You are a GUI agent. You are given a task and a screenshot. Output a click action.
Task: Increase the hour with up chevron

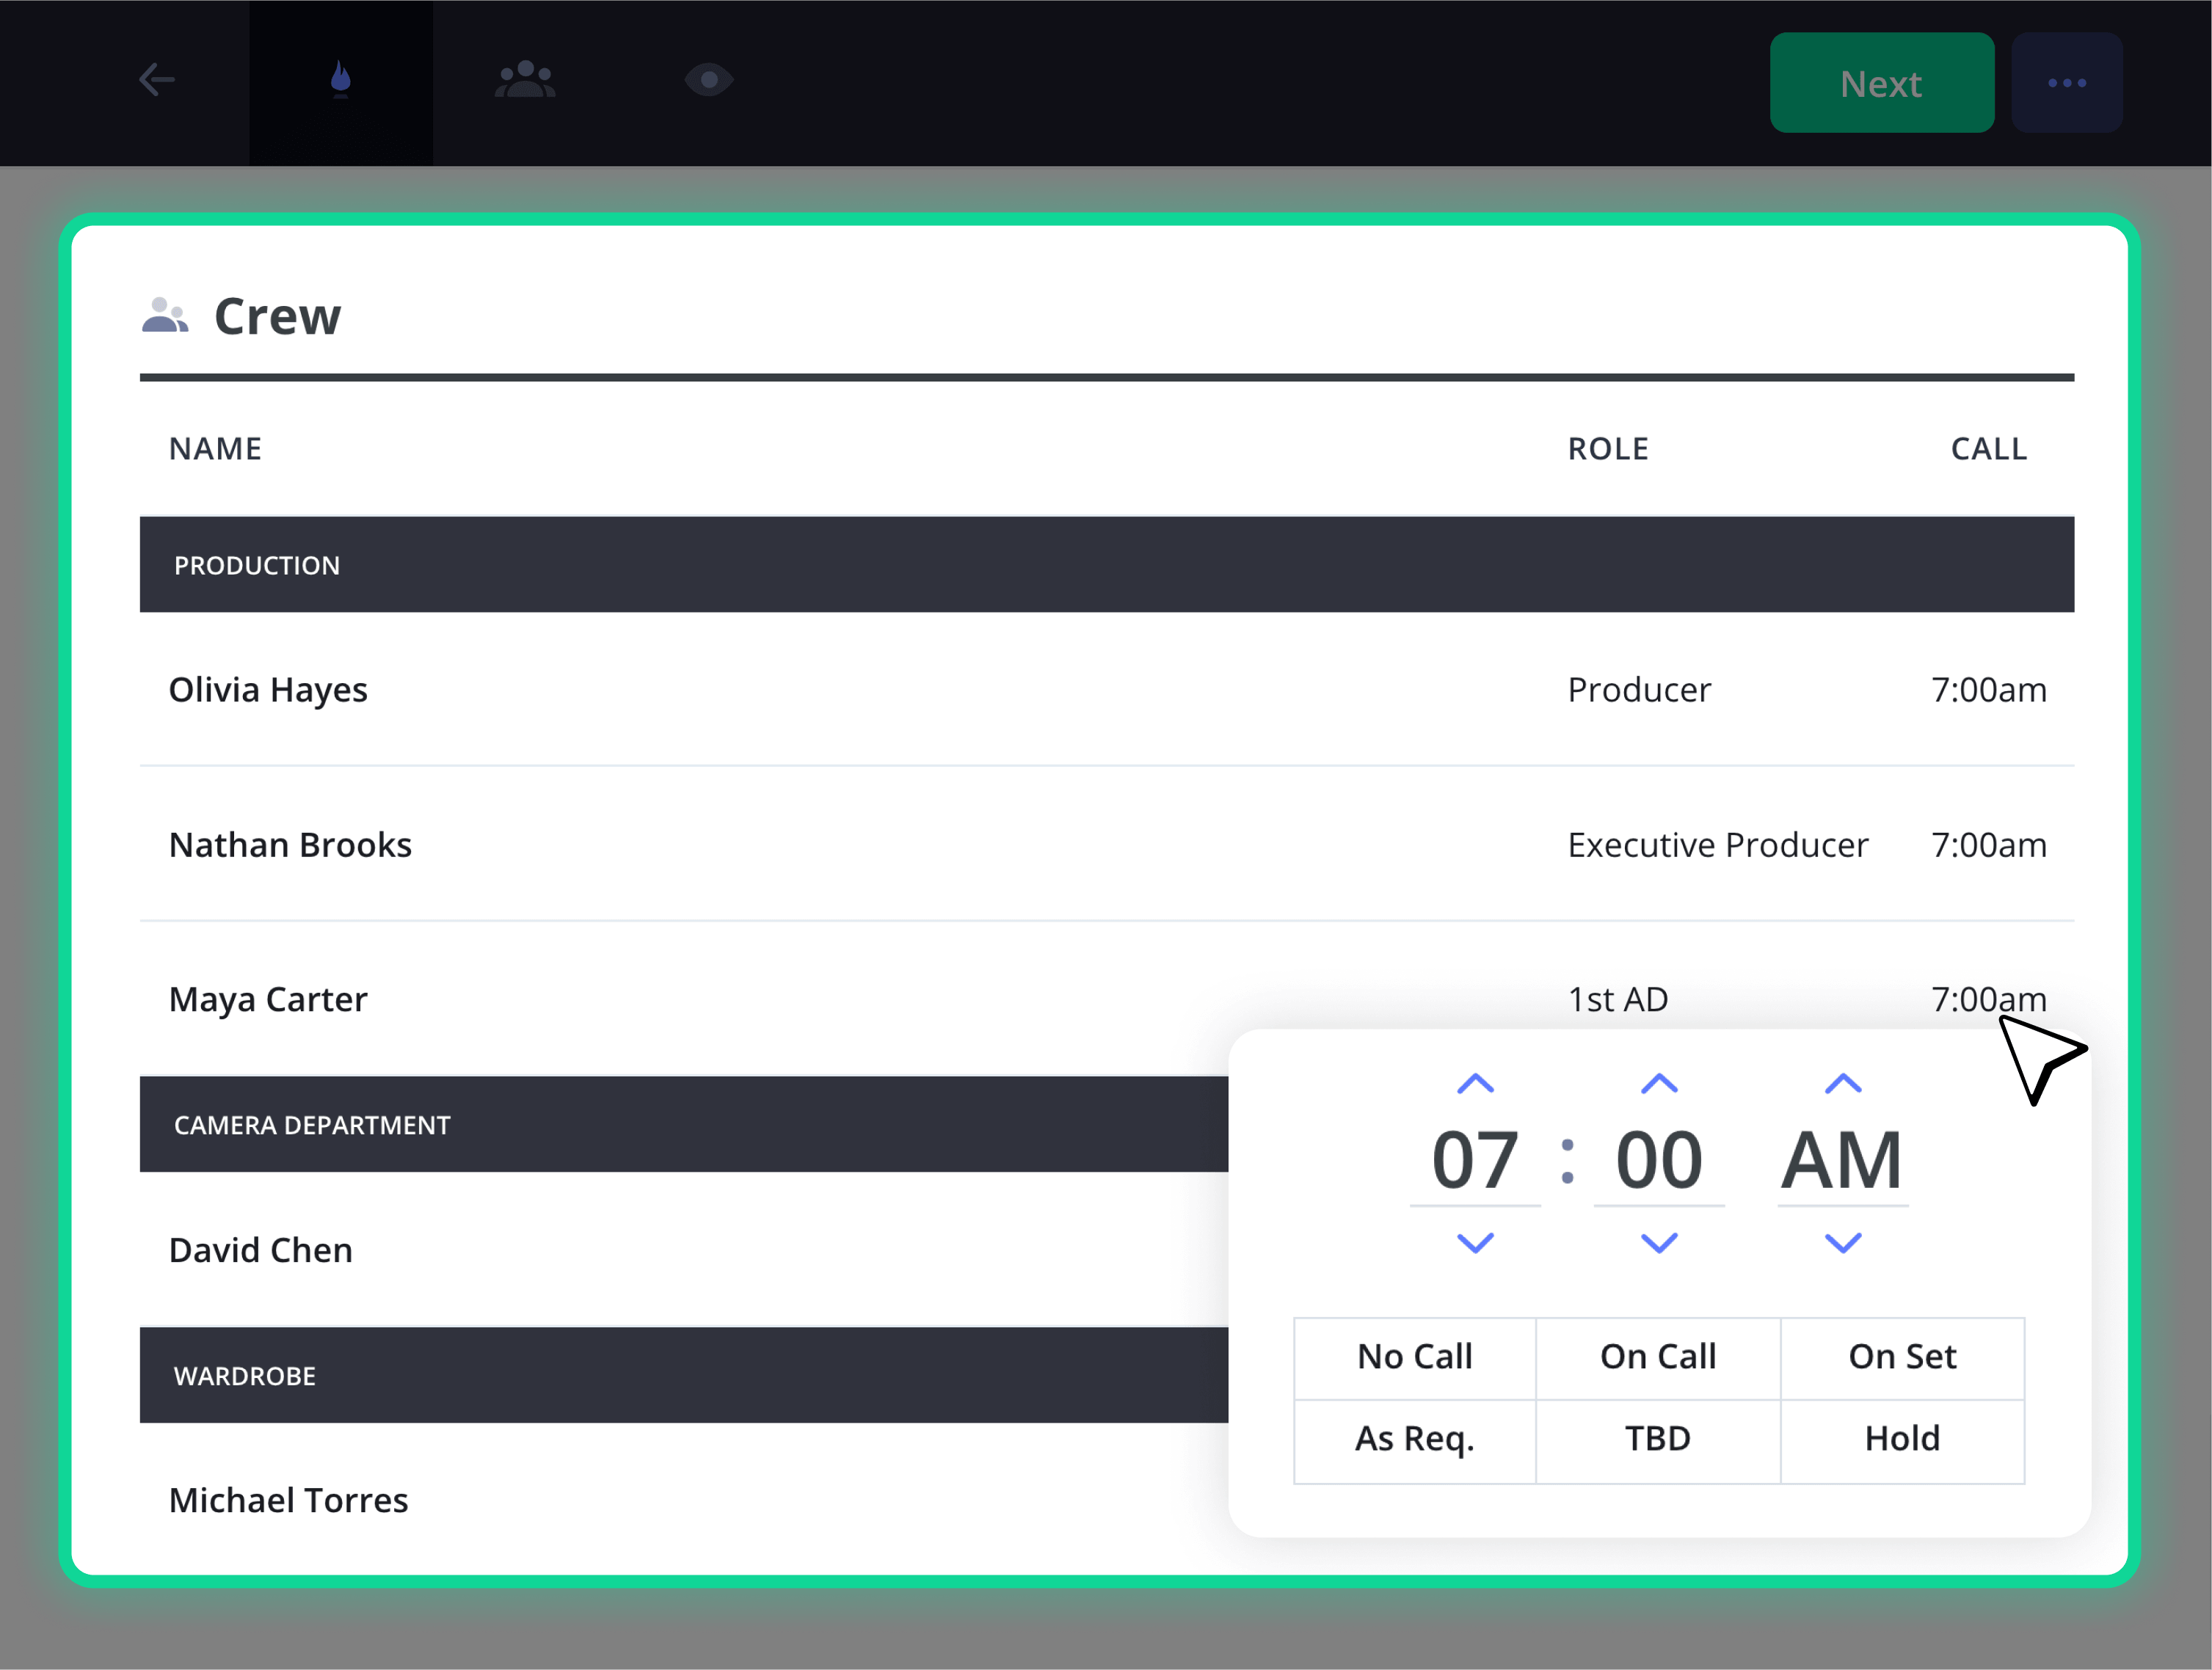(x=1475, y=1083)
